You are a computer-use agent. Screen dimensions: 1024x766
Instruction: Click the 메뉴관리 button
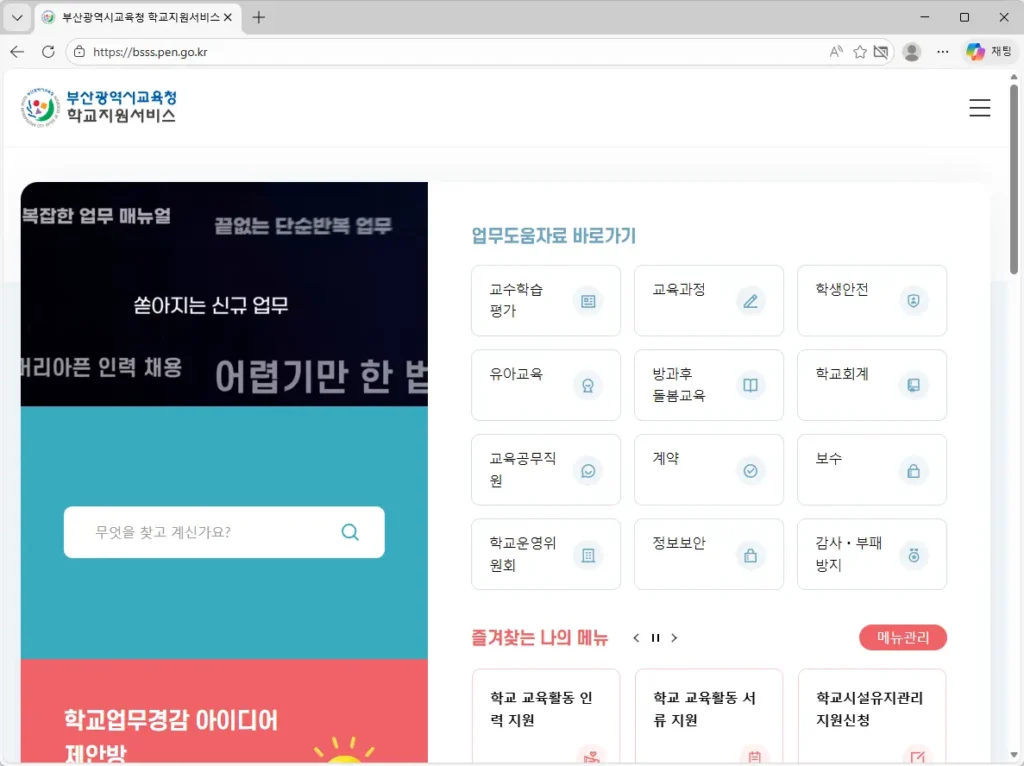tap(902, 637)
